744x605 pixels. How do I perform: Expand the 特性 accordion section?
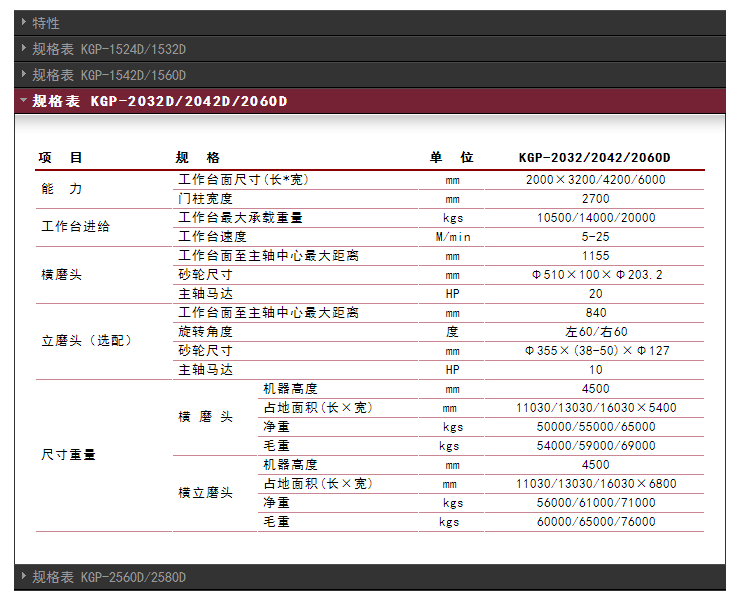click(370, 23)
